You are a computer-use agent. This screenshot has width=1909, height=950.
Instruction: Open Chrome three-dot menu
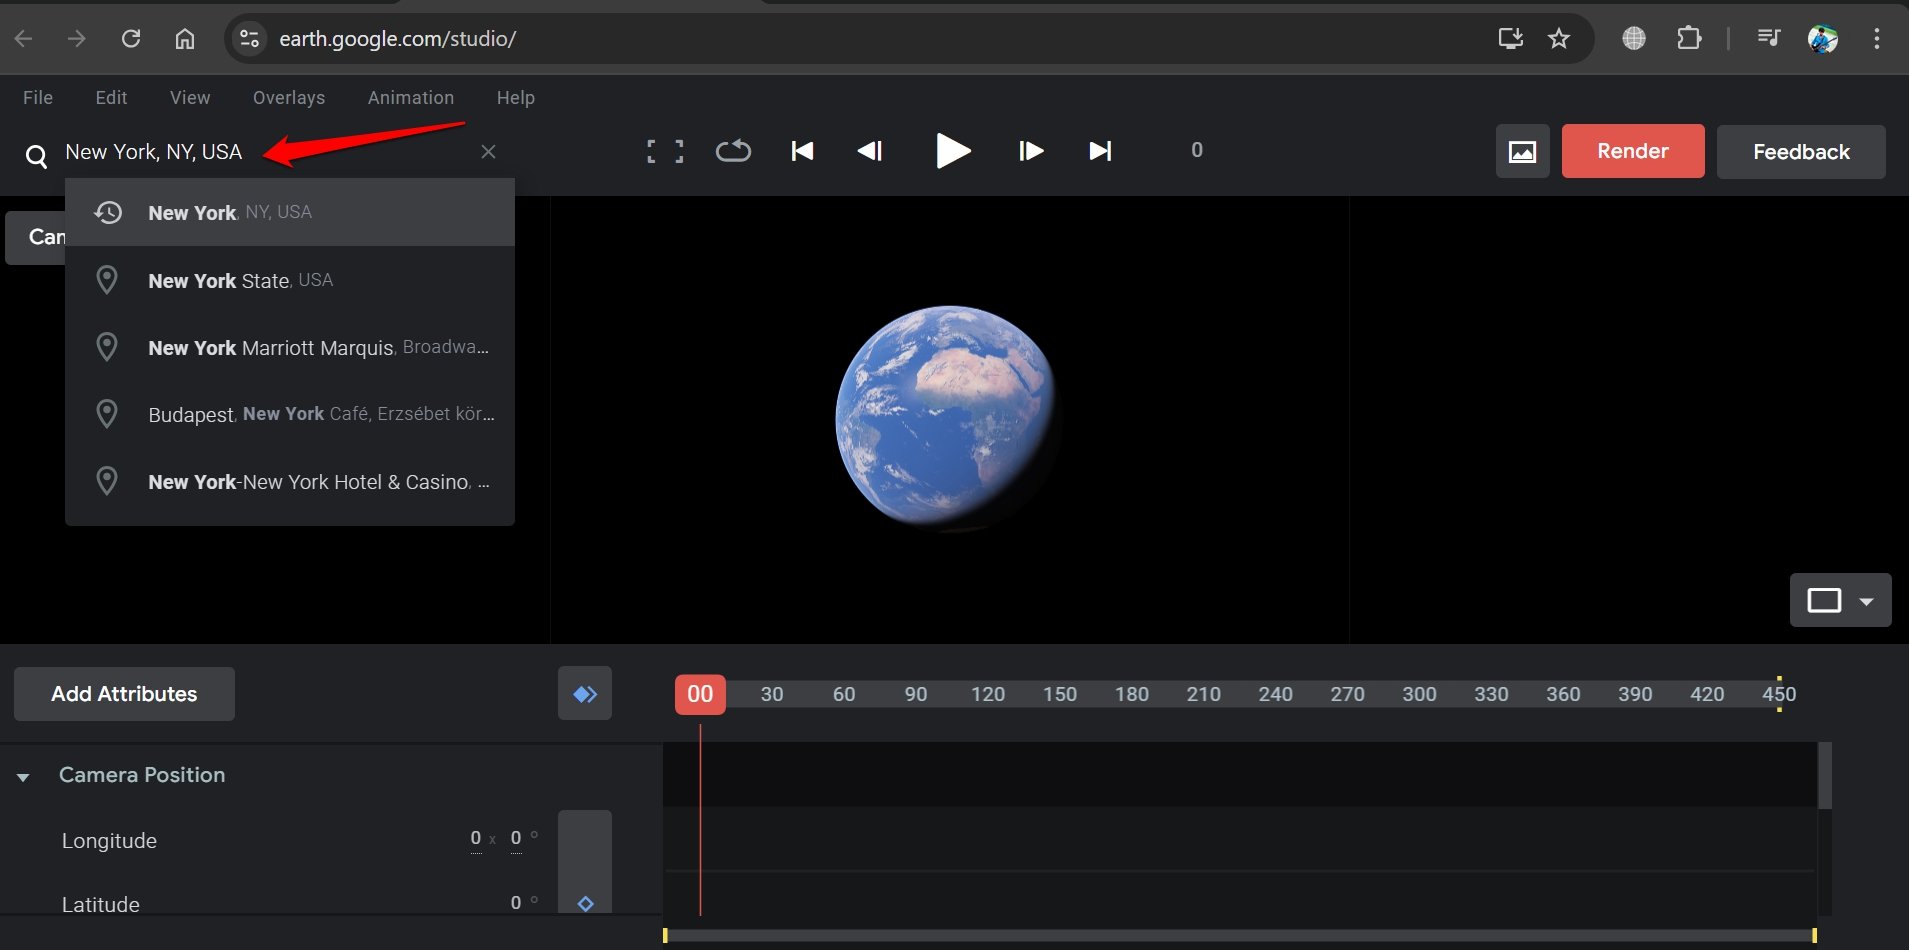[1877, 38]
